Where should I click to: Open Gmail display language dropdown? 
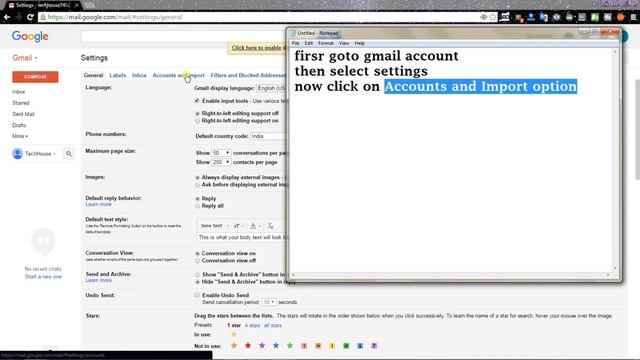point(271,88)
